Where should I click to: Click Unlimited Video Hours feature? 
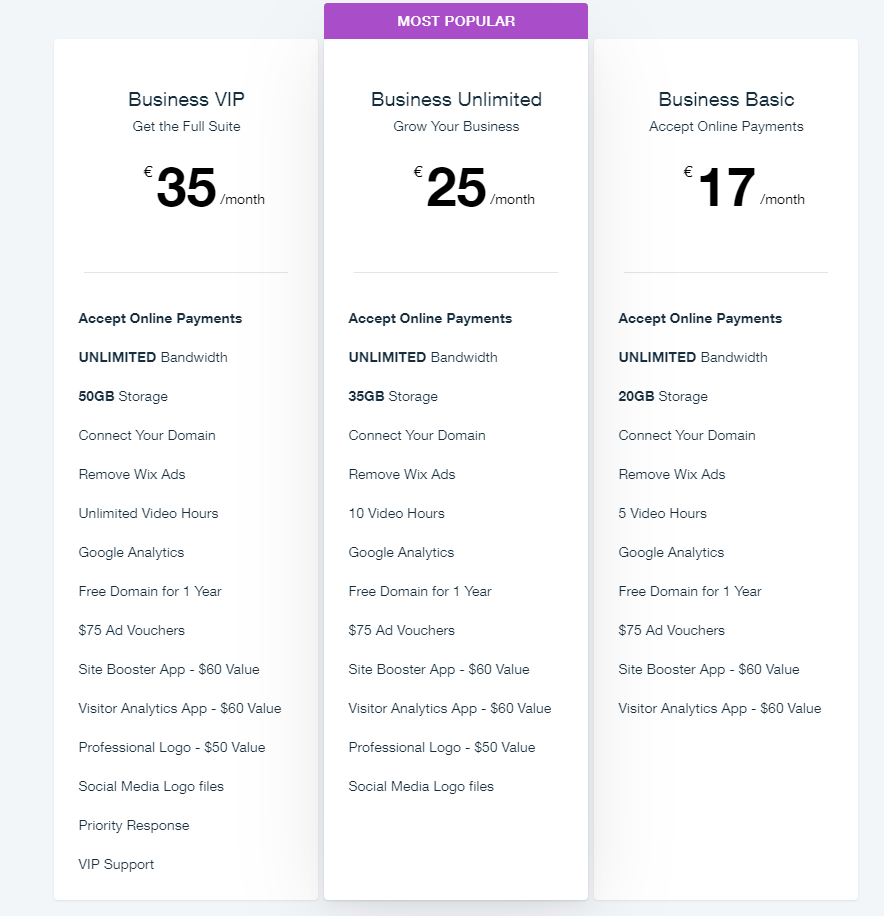coord(148,513)
